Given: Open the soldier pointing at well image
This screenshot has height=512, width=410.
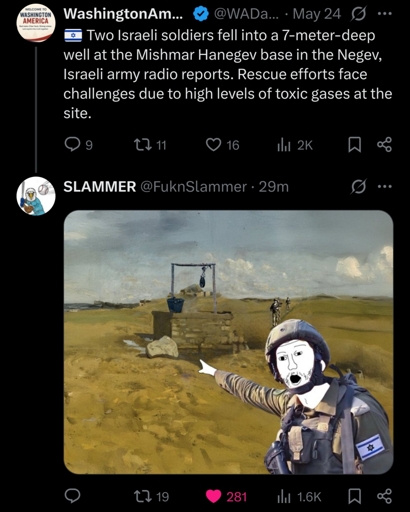Looking at the screenshot, I should 228,342.
